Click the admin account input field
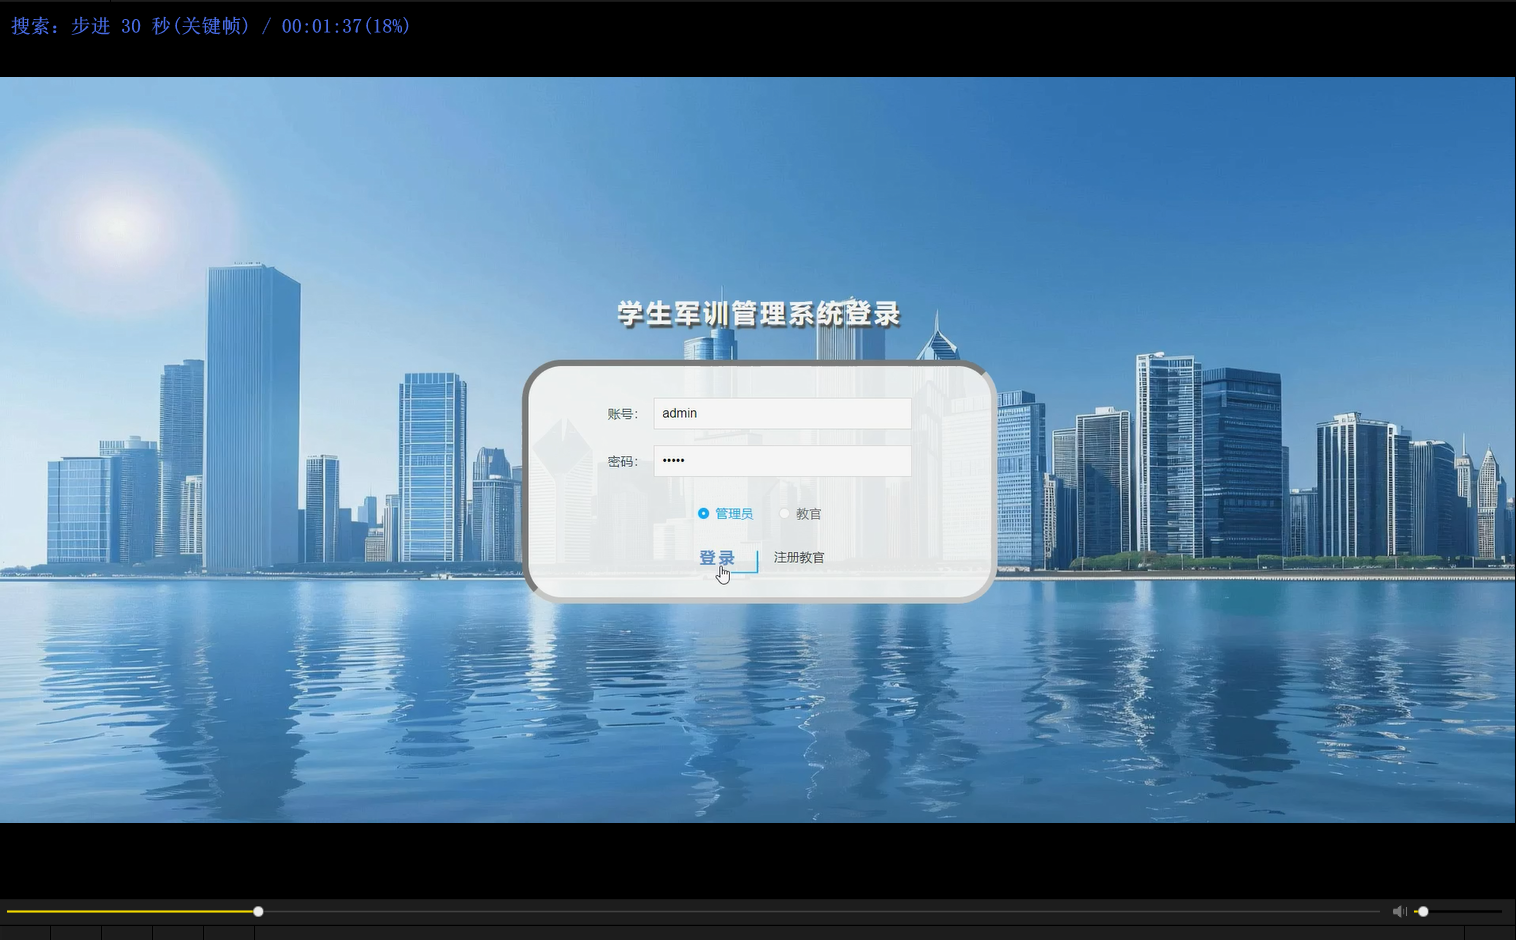This screenshot has height=940, width=1516. 781,413
